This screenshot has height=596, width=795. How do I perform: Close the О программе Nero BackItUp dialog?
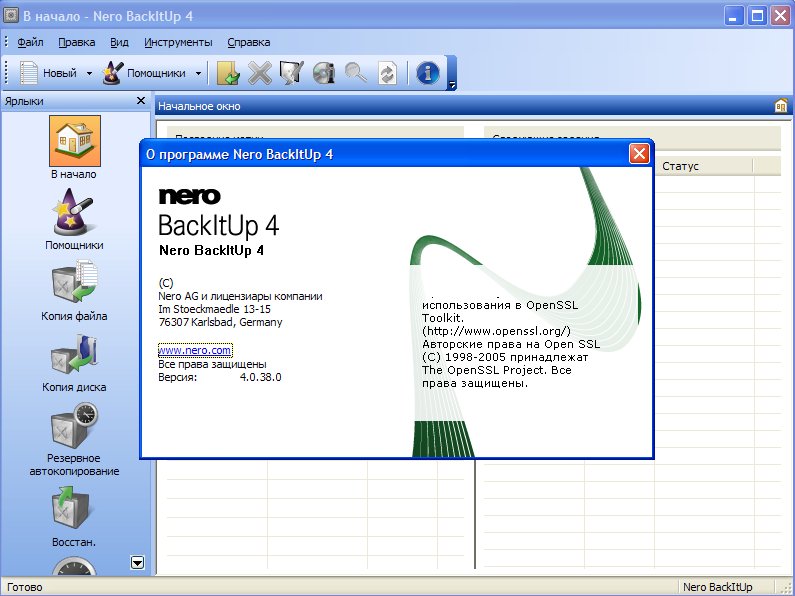click(x=639, y=154)
